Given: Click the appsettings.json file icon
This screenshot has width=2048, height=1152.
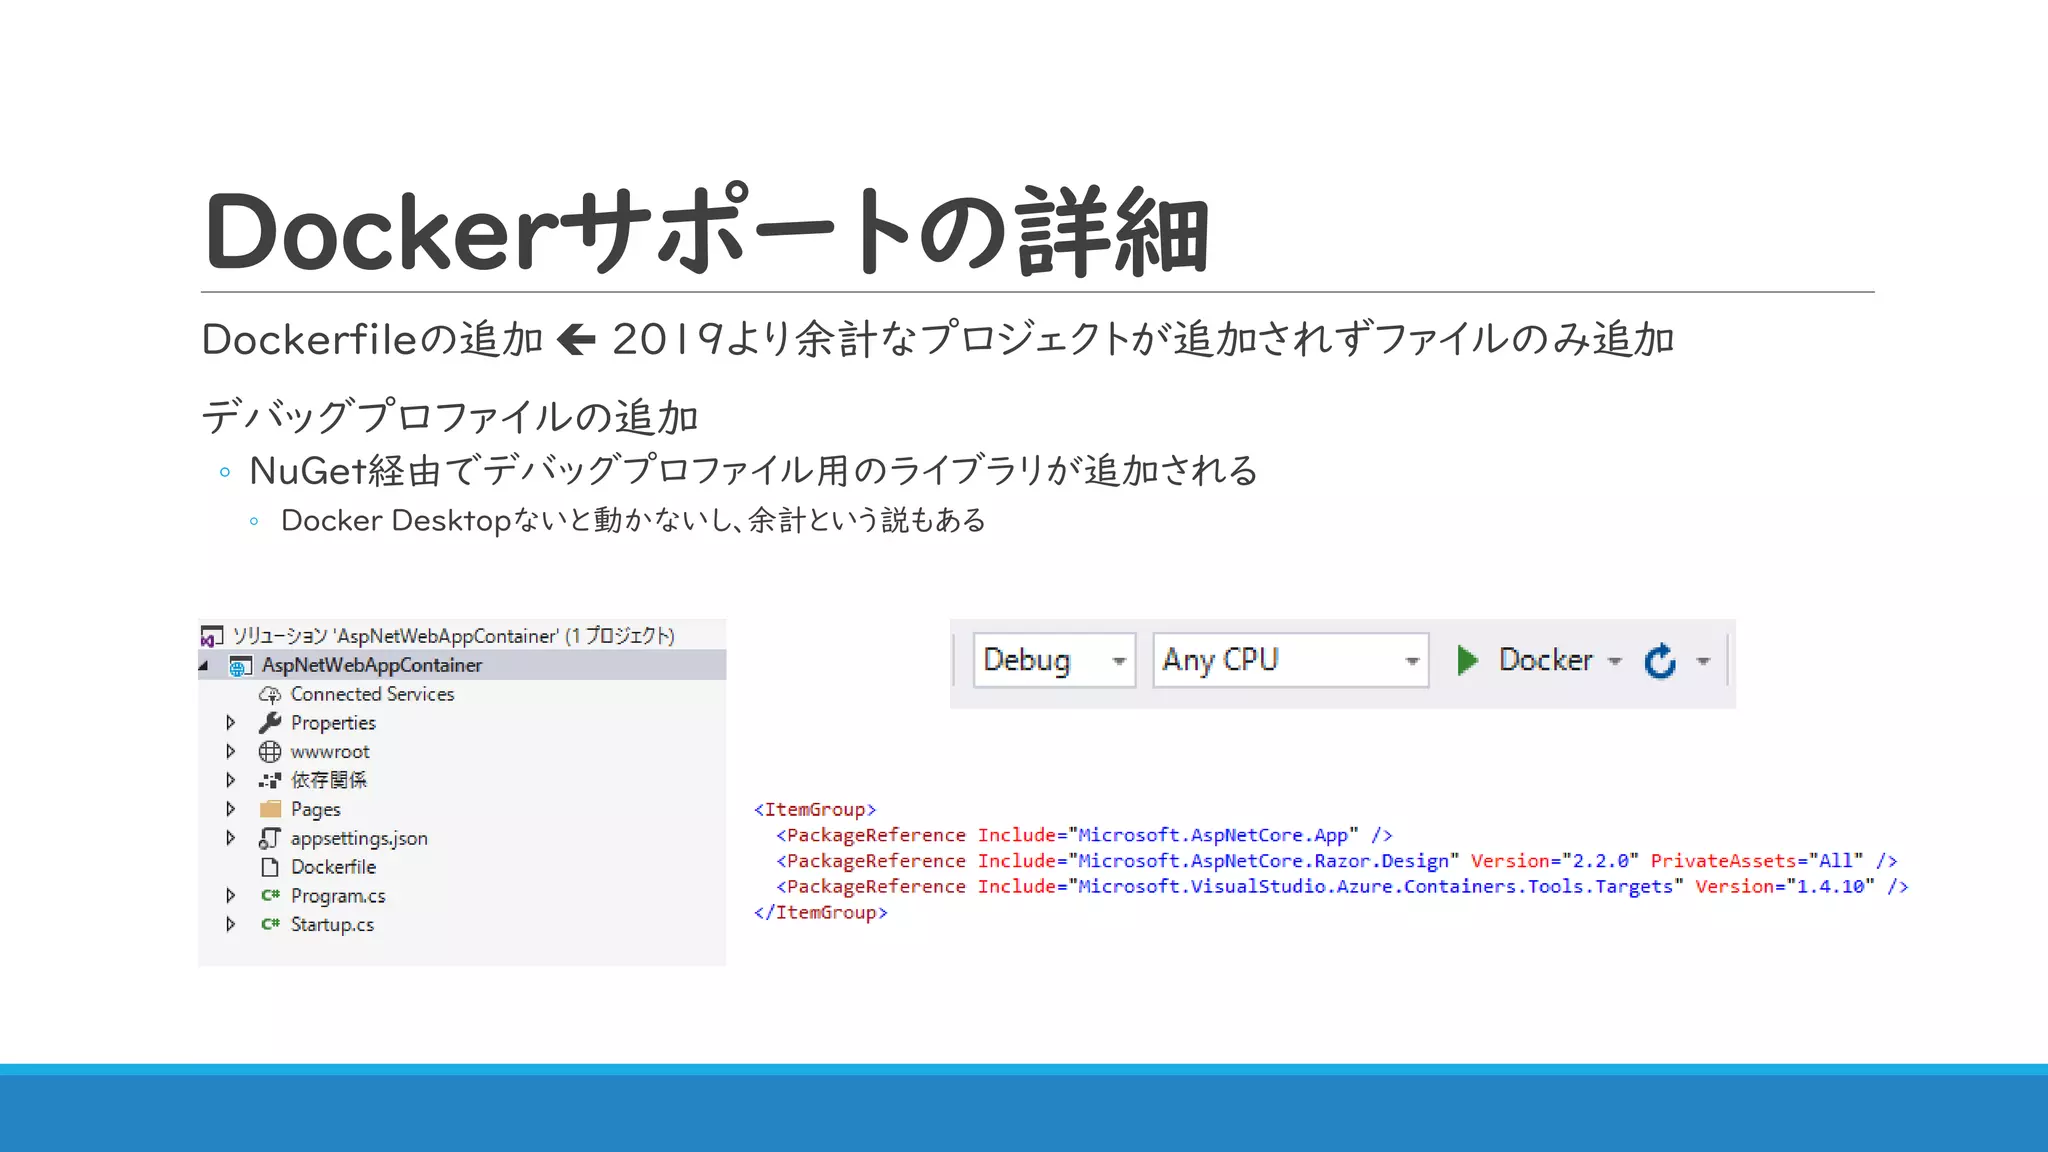Looking at the screenshot, I should pos(270,838).
